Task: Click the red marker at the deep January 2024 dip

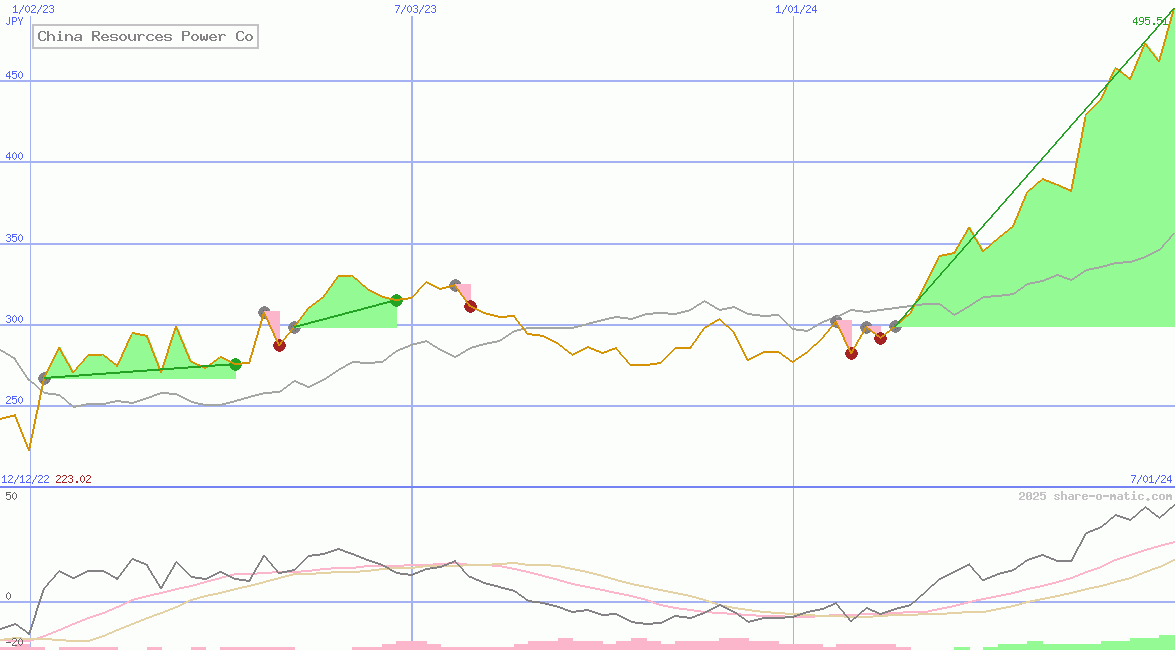Action: 851,353
